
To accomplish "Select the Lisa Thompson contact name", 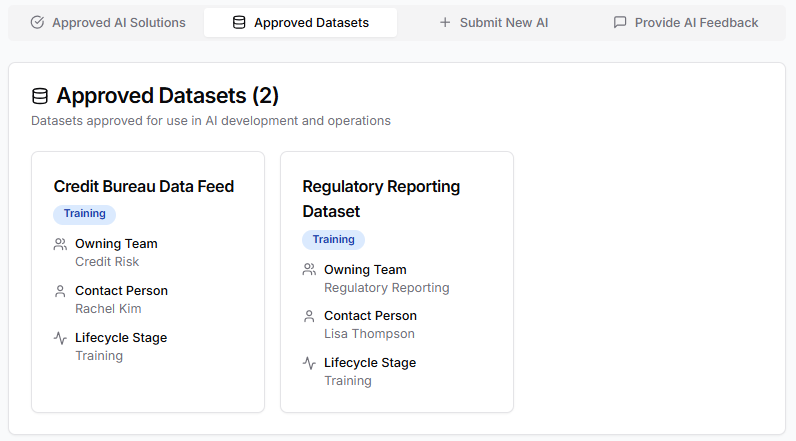I will point(369,334).
